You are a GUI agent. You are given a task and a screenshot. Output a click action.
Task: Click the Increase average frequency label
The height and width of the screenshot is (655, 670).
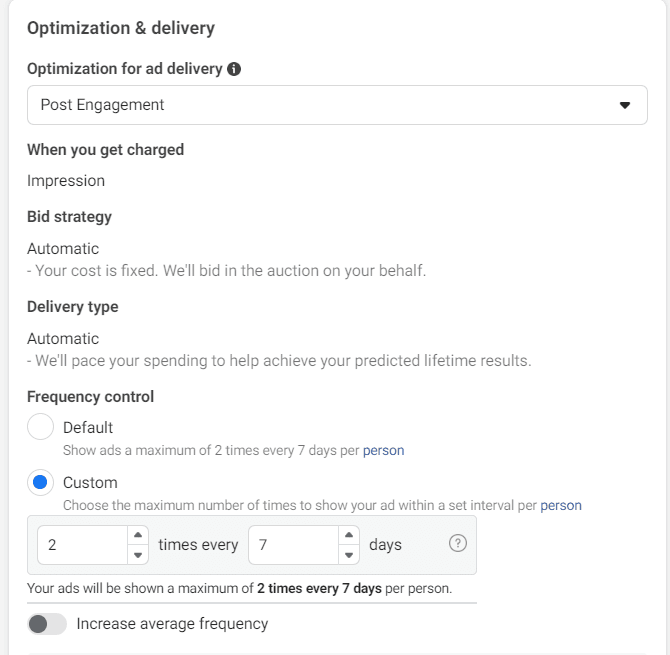click(172, 624)
